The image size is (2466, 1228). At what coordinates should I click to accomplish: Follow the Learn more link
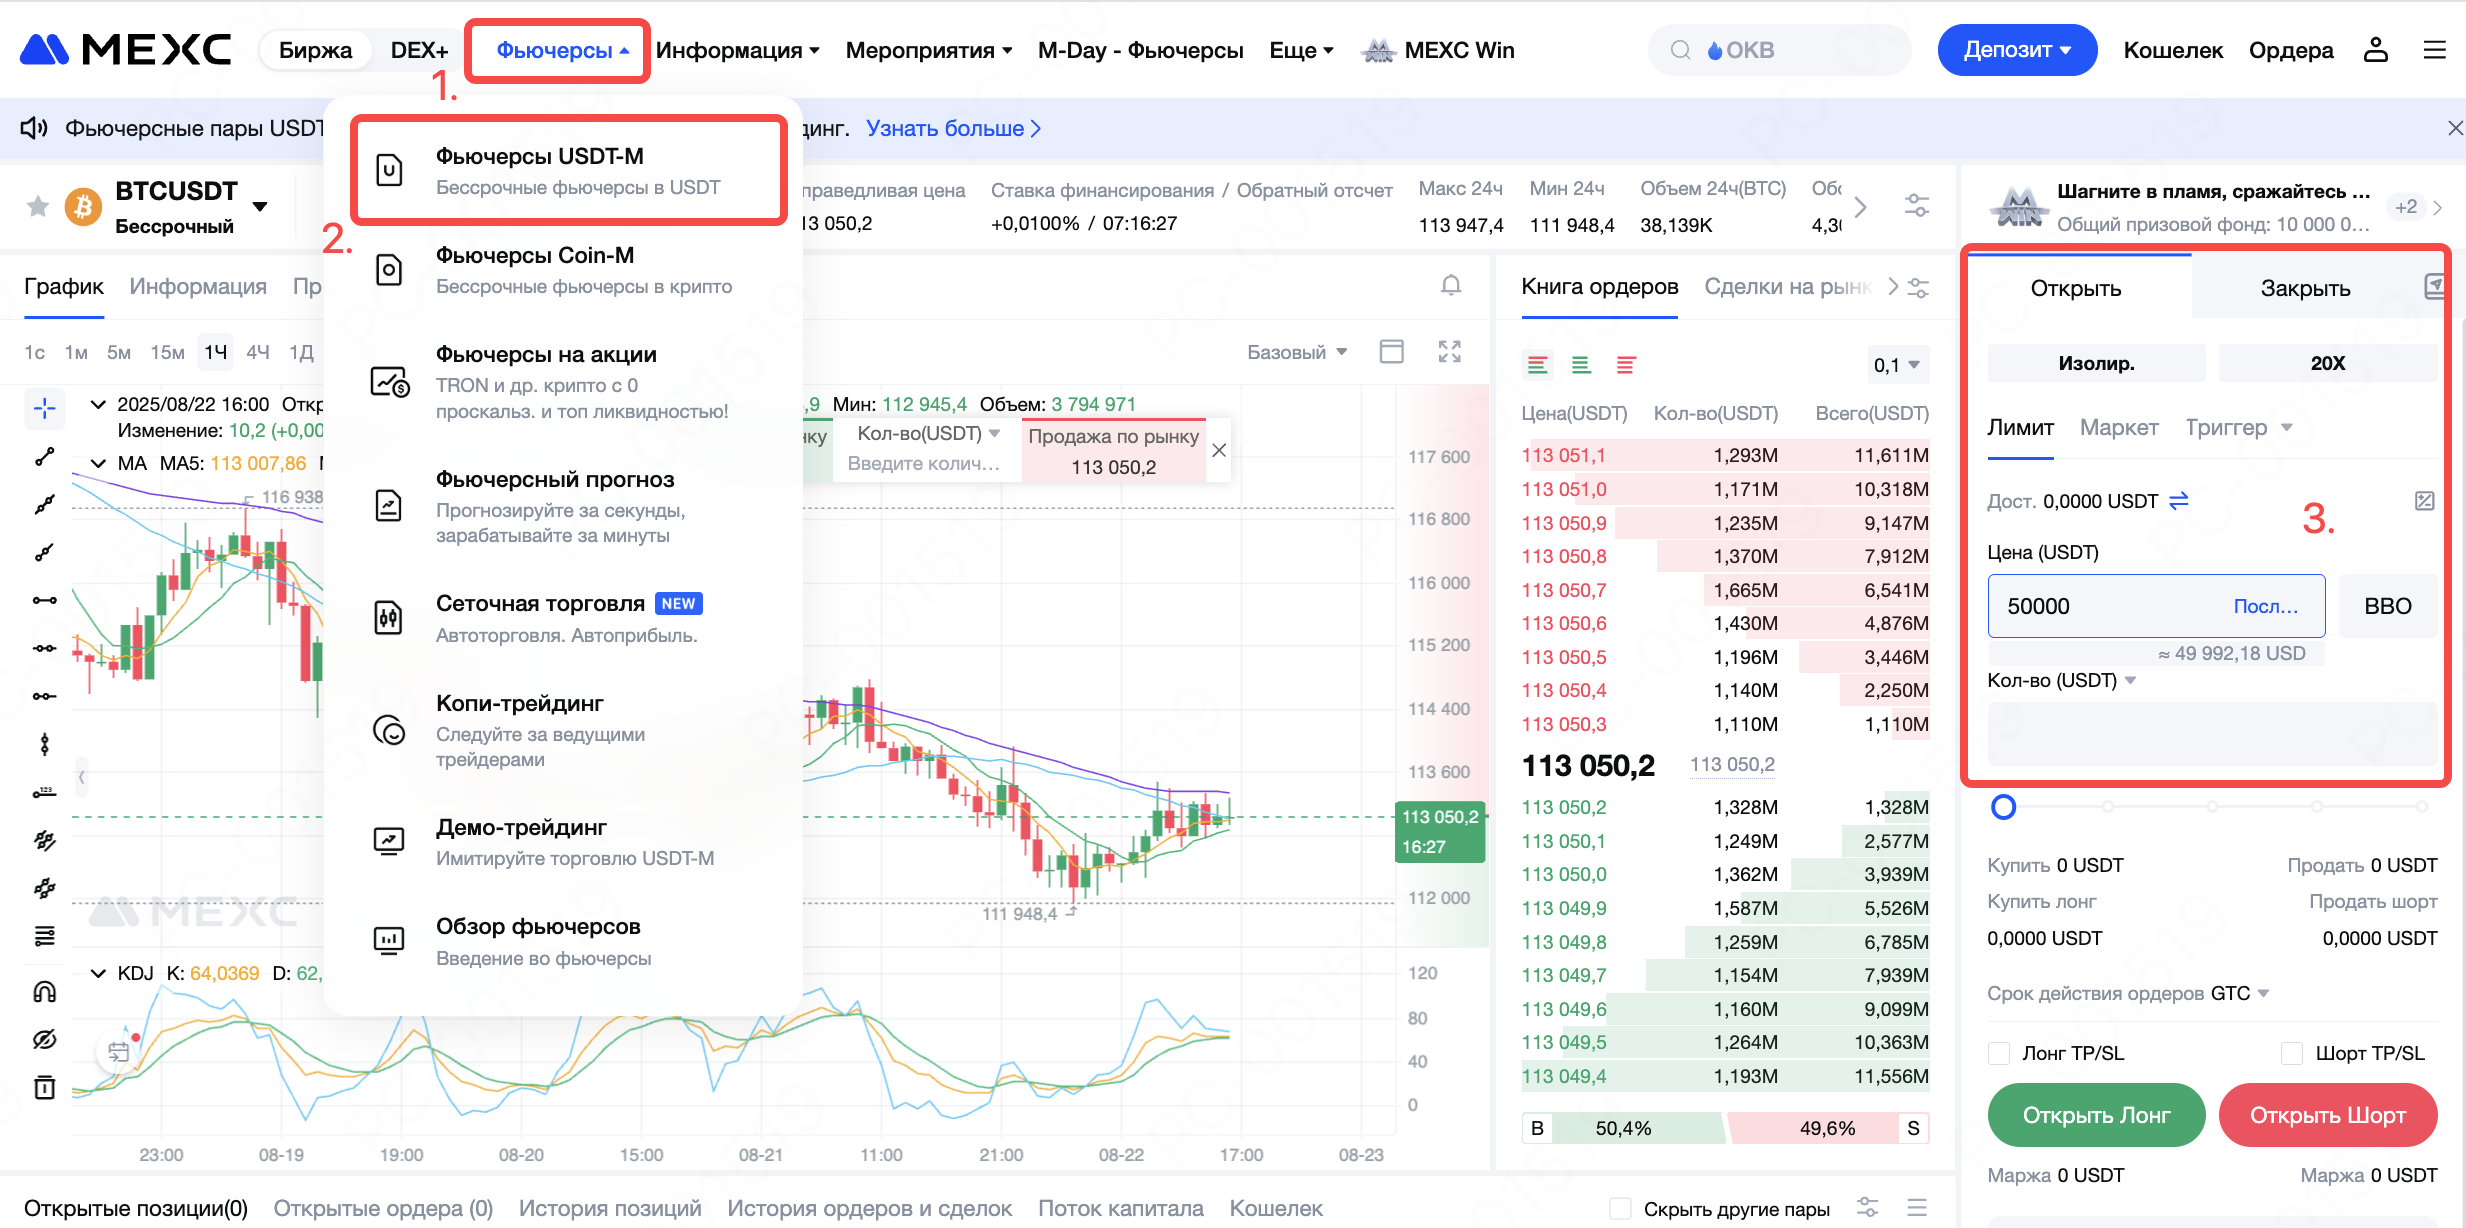[x=953, y=128]
